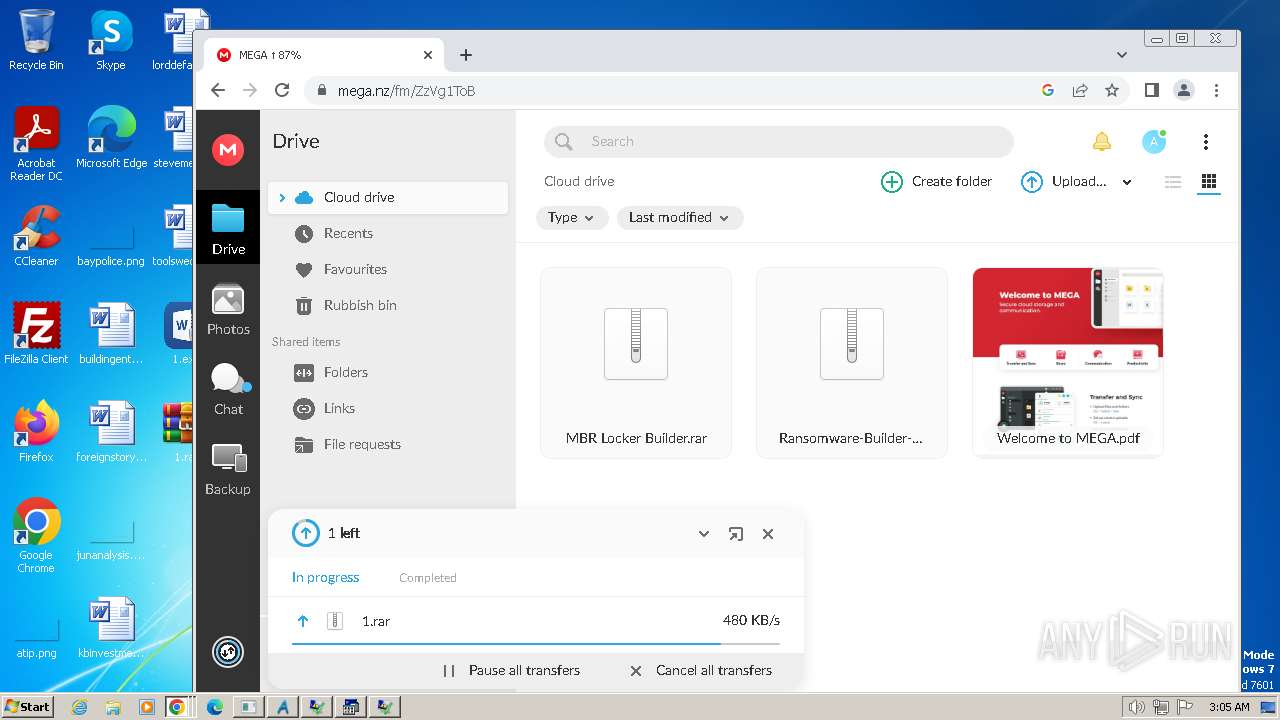Screen dimensions: 1280x720
Task: Click the Upload button
Action: tap(1063, 181)
